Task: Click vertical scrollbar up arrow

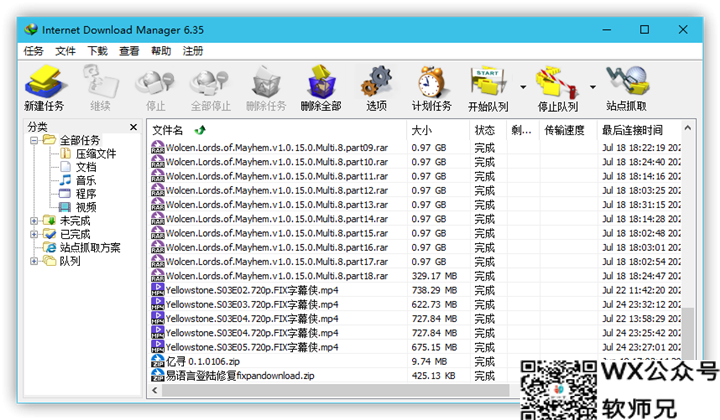Action: click(687, 128)
